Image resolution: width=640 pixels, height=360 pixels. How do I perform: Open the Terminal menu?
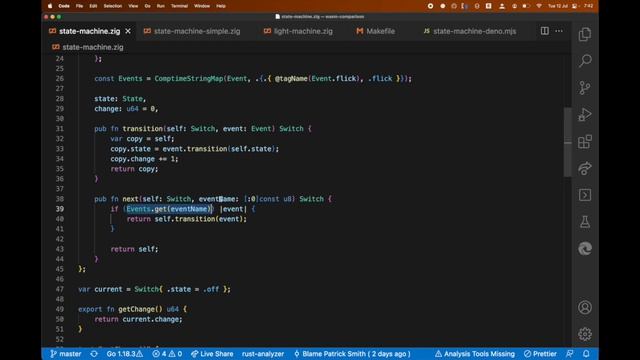[x=180, y=6]
